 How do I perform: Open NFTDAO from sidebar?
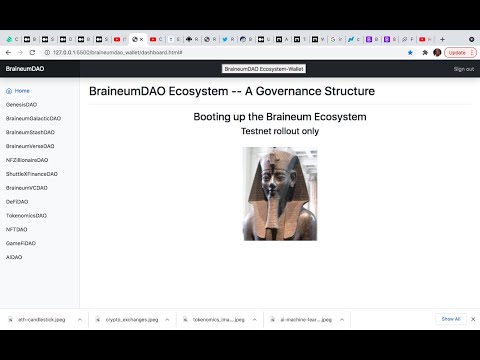[16, 229]
